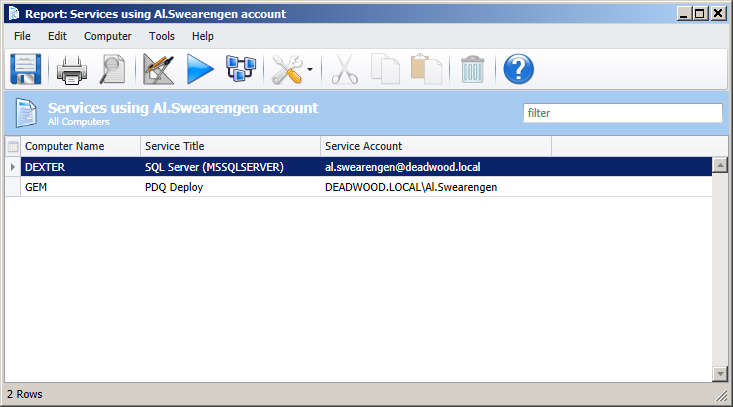Minimize the report window
The width and height of the screenshot is (733, 407).
point(684,14)
